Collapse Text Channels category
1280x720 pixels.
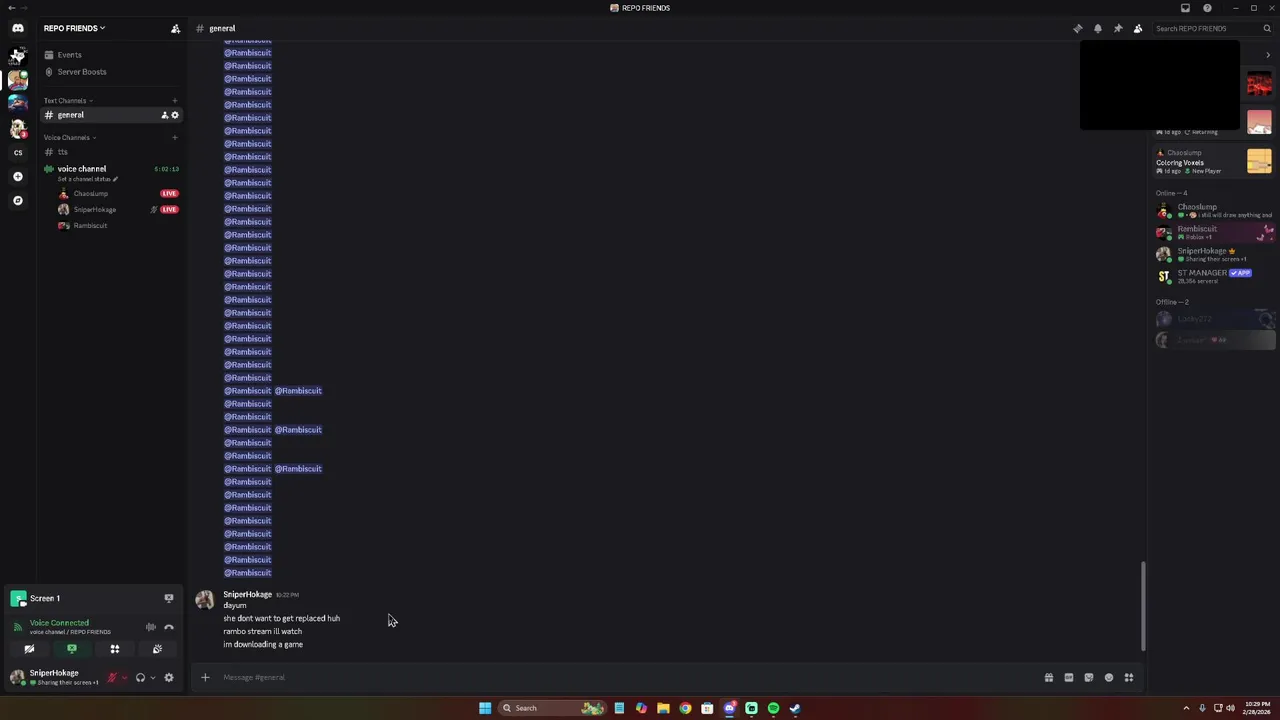pyautogui.click(x=68, y=100)
